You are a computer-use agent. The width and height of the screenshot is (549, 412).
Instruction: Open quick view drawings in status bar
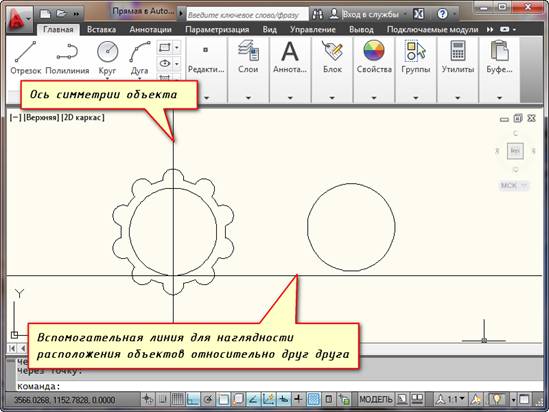pos(417,399)
